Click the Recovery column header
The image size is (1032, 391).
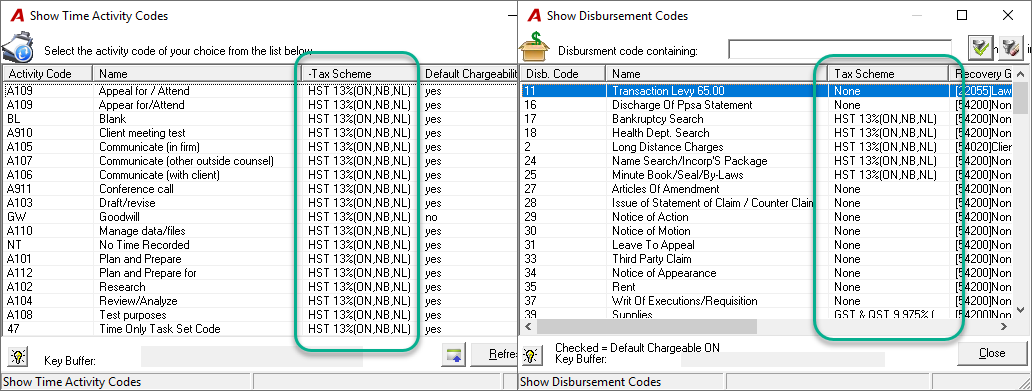[x=981, y=74]
